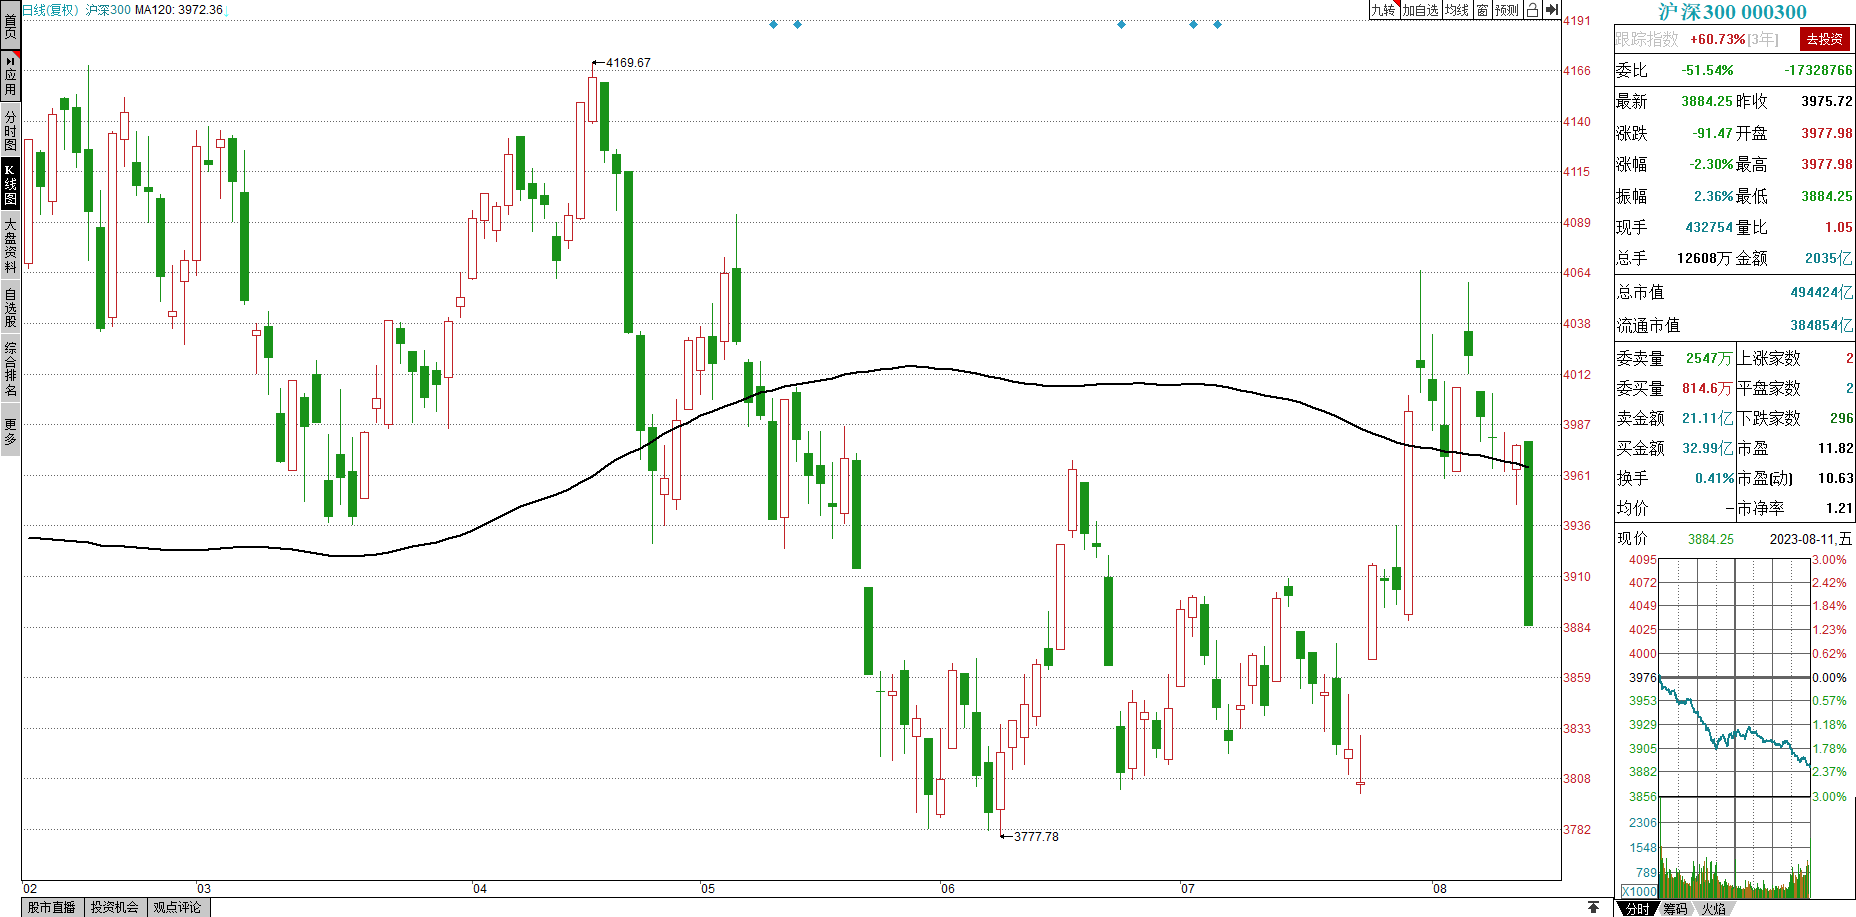1856x917 pixels.
Task: Click the red 去投资 button
Action: pos(1824,39)
